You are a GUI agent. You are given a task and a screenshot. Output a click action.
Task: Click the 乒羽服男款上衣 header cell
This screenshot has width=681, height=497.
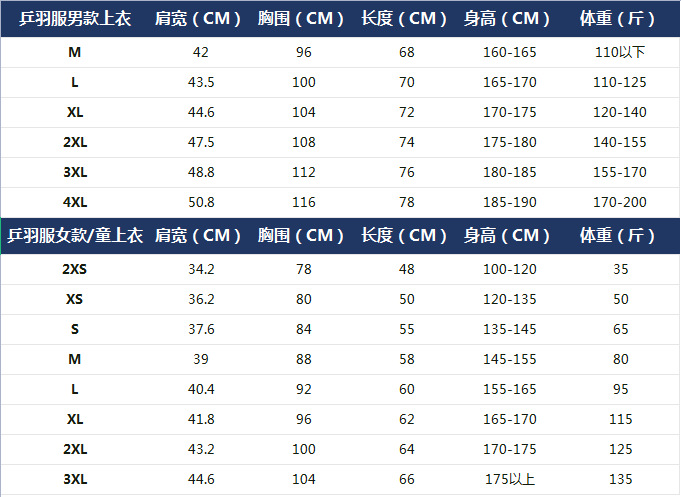click(x=75, y=19)
